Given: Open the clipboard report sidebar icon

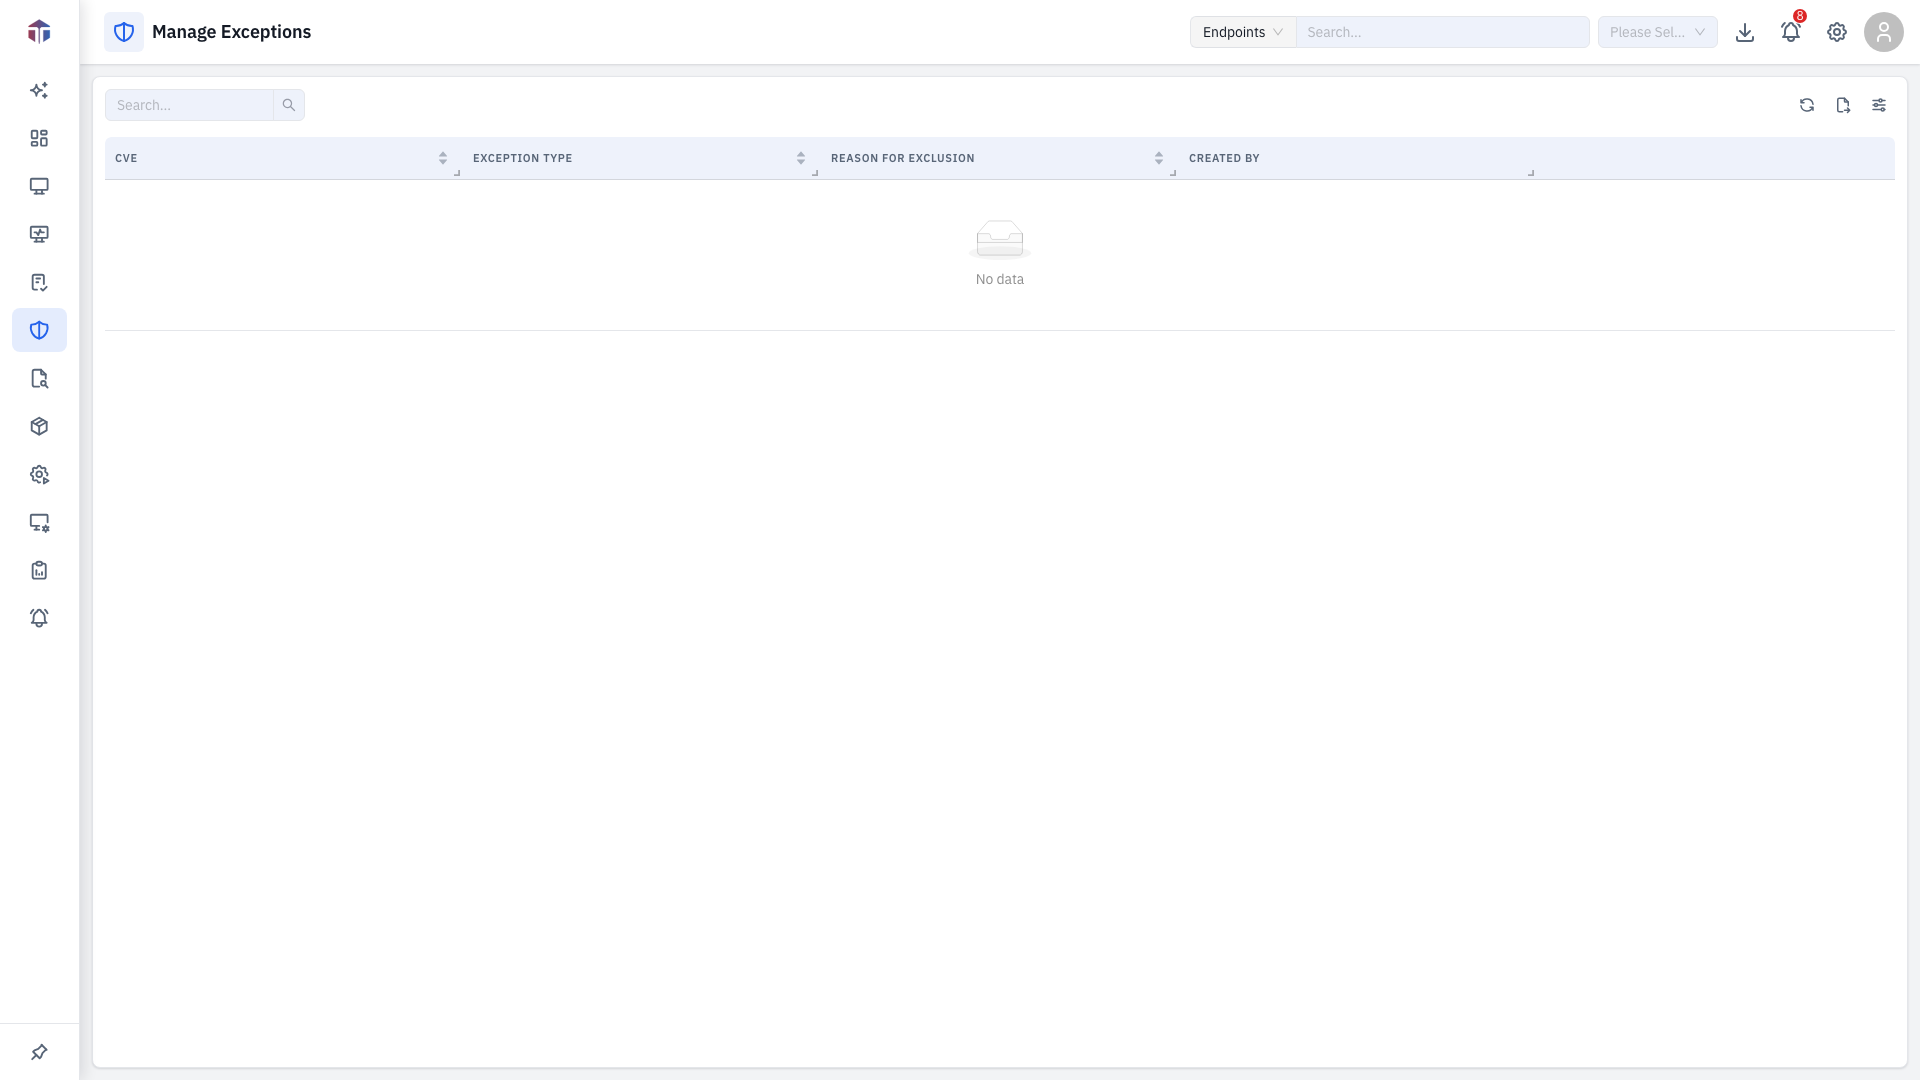Looking at the screenshot, I should tap(39, 570).
